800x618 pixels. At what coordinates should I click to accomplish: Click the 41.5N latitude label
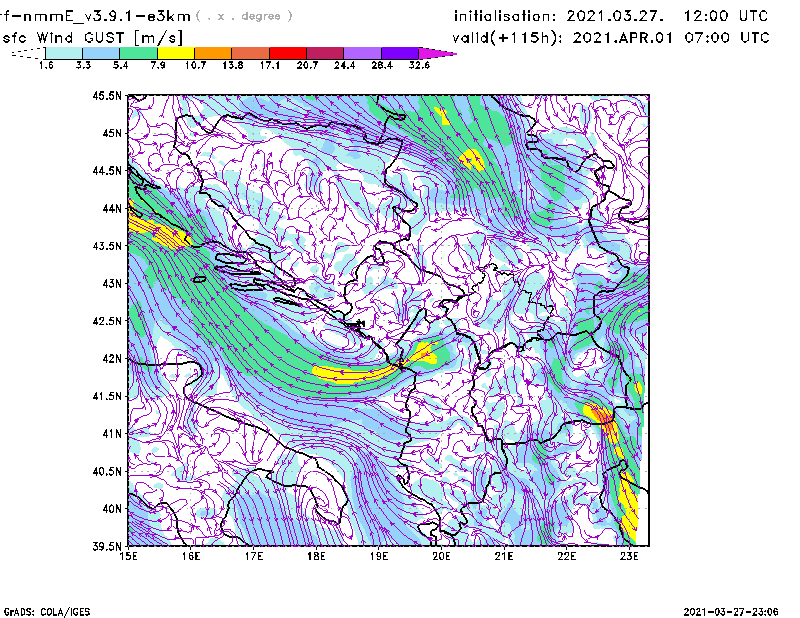pos(108,396)
